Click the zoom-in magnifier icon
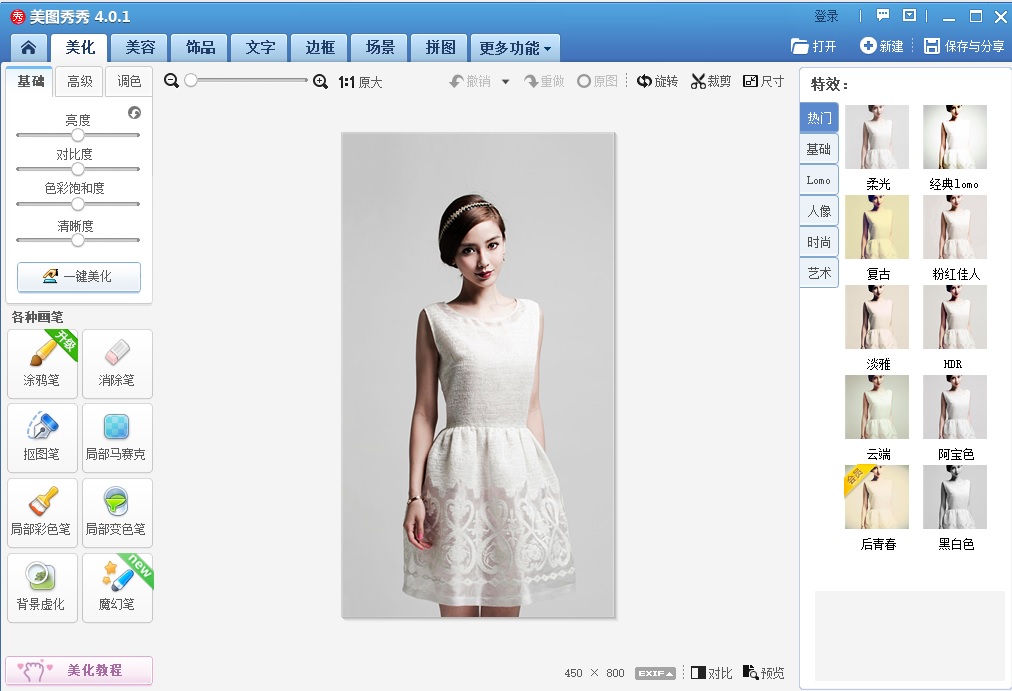The width and height of the screenshot is (1012, 691). pos(320,82)
